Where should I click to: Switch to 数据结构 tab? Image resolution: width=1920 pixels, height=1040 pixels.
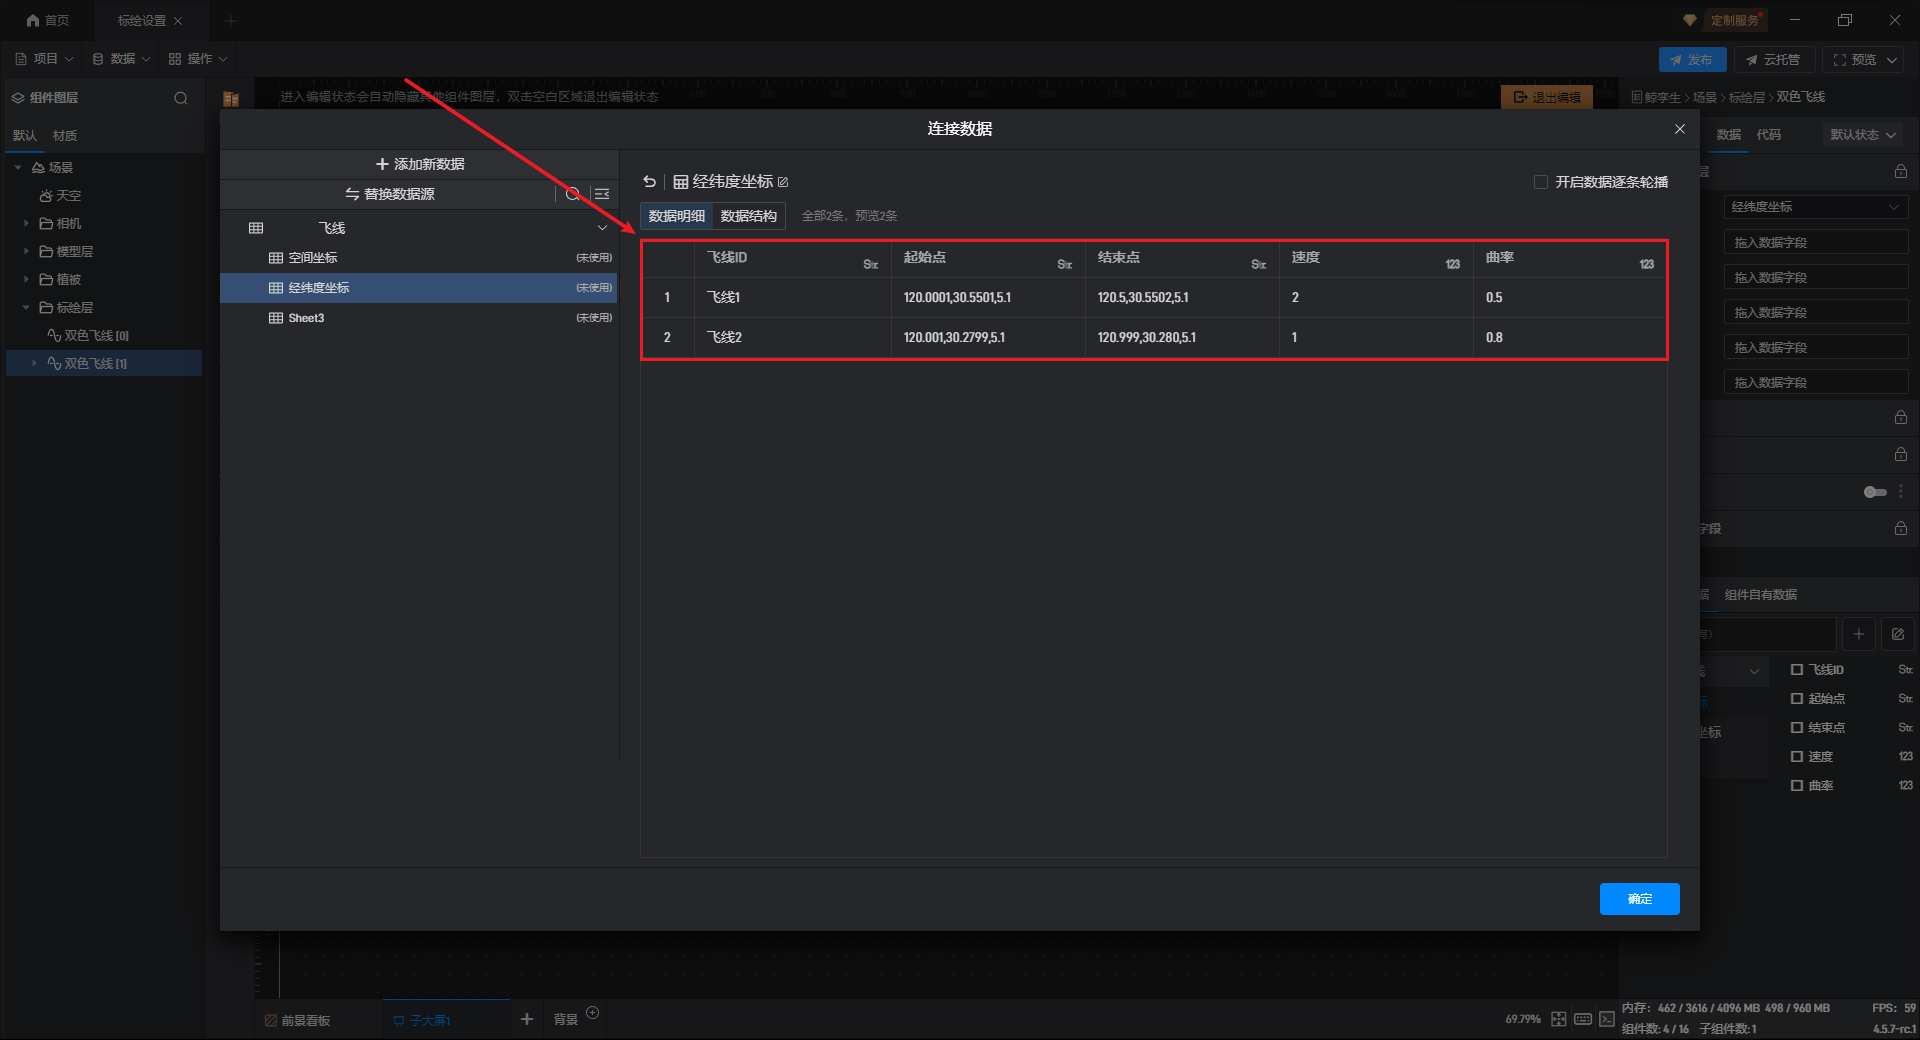(x=749, y=216)
